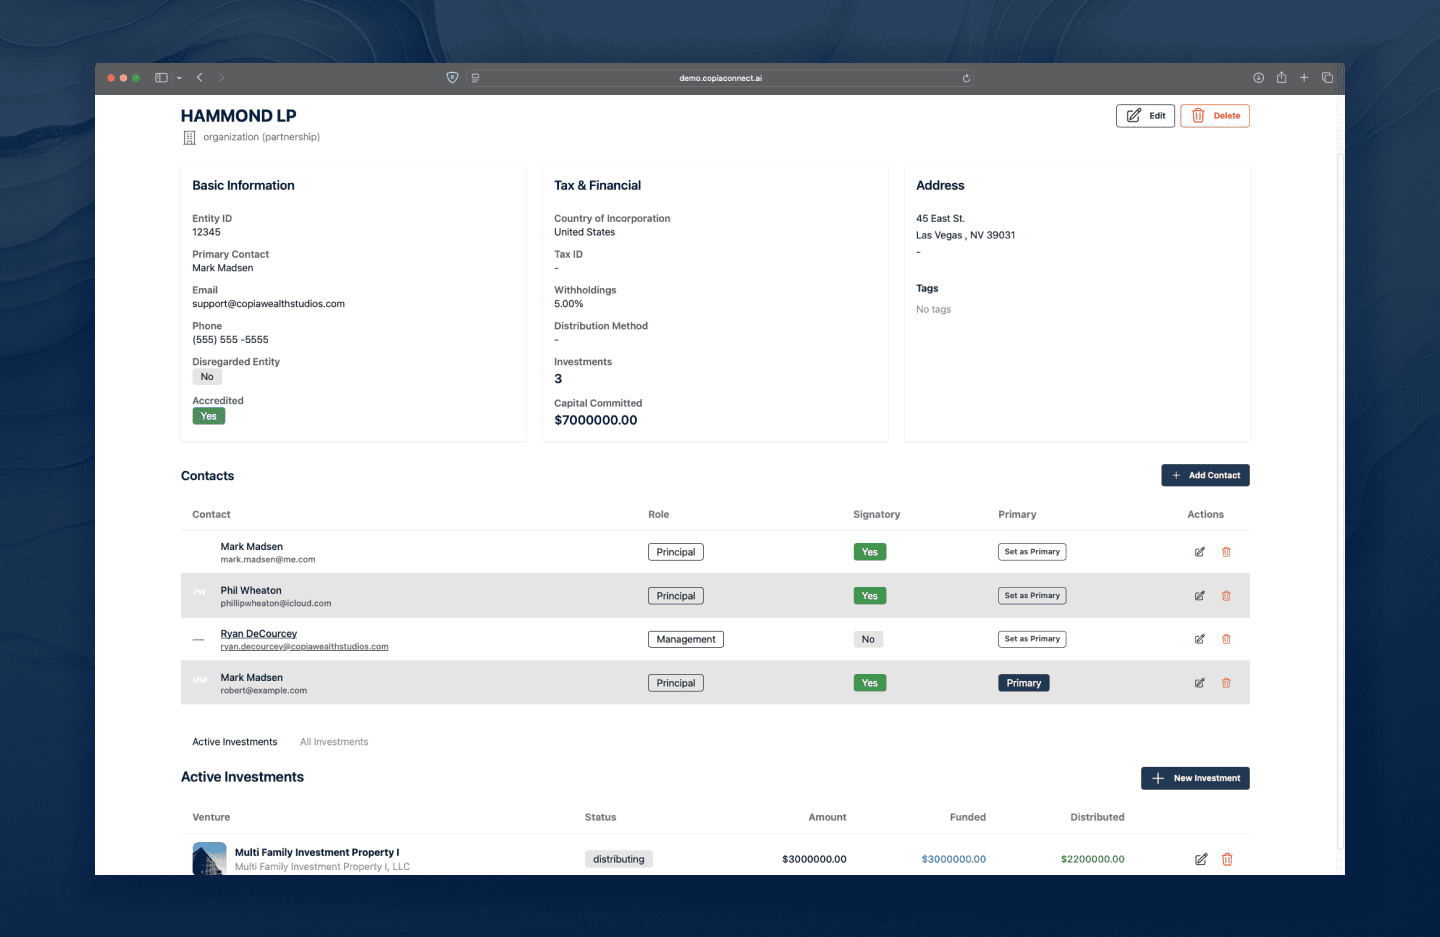
Task: Click the New Investment button
Action: coord(1195,778)
